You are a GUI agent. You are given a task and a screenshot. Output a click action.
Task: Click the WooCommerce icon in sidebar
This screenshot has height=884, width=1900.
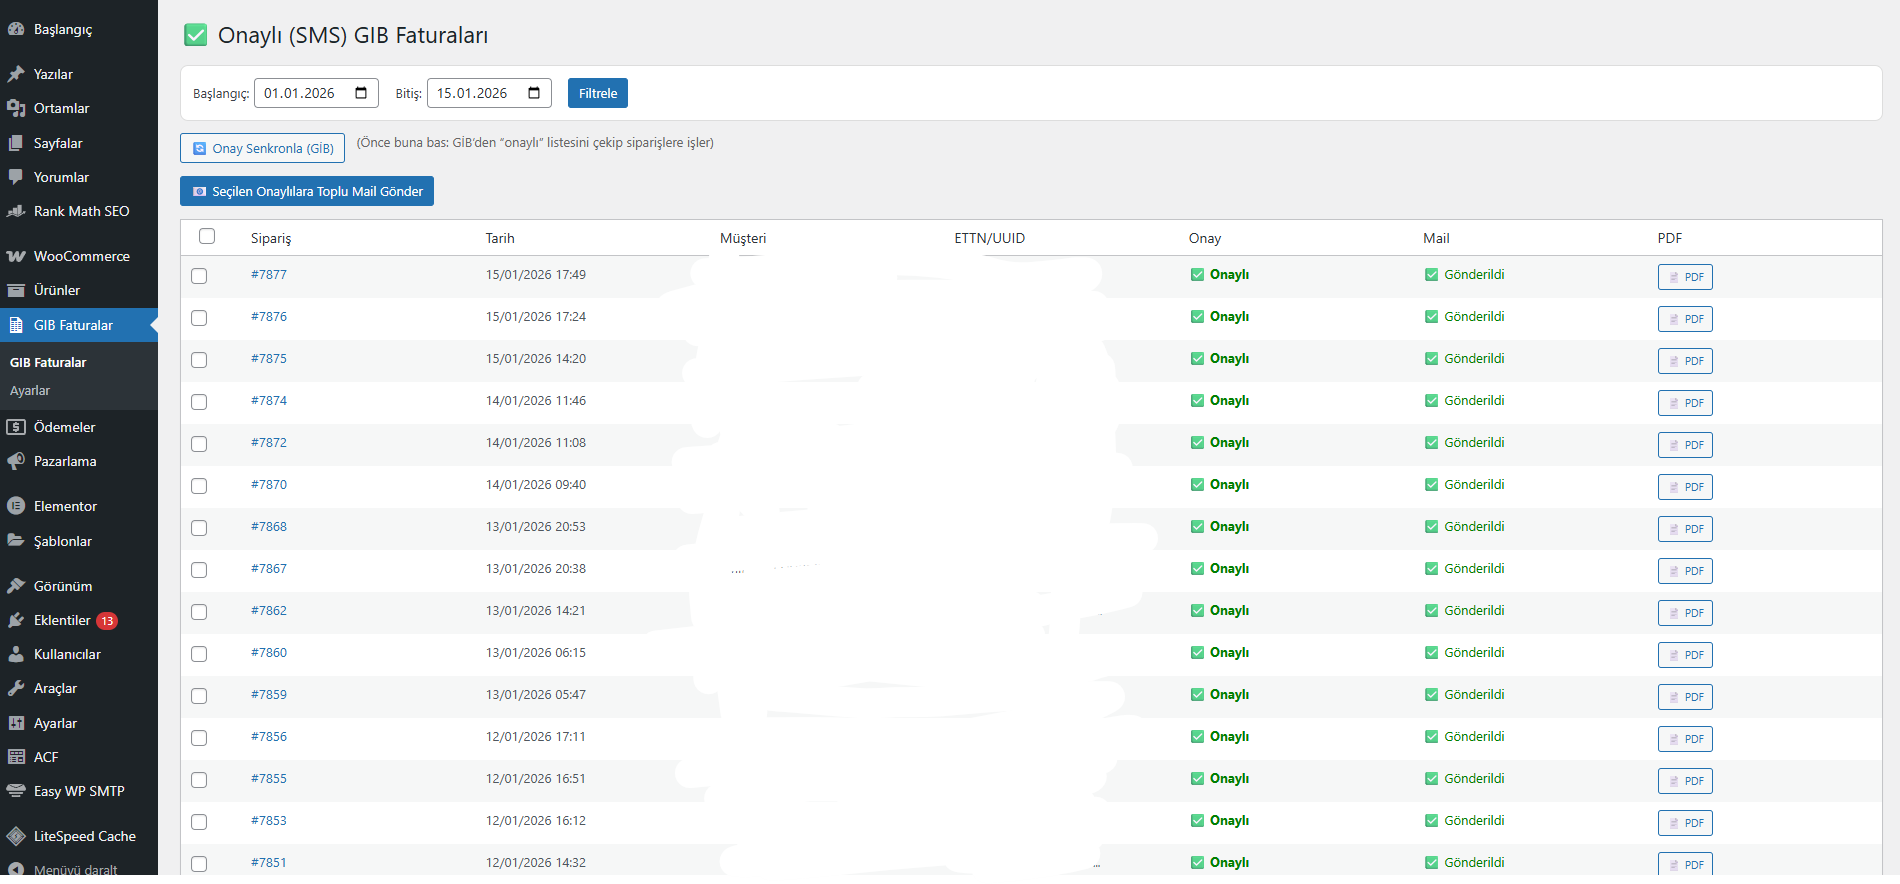click(16, 256)
